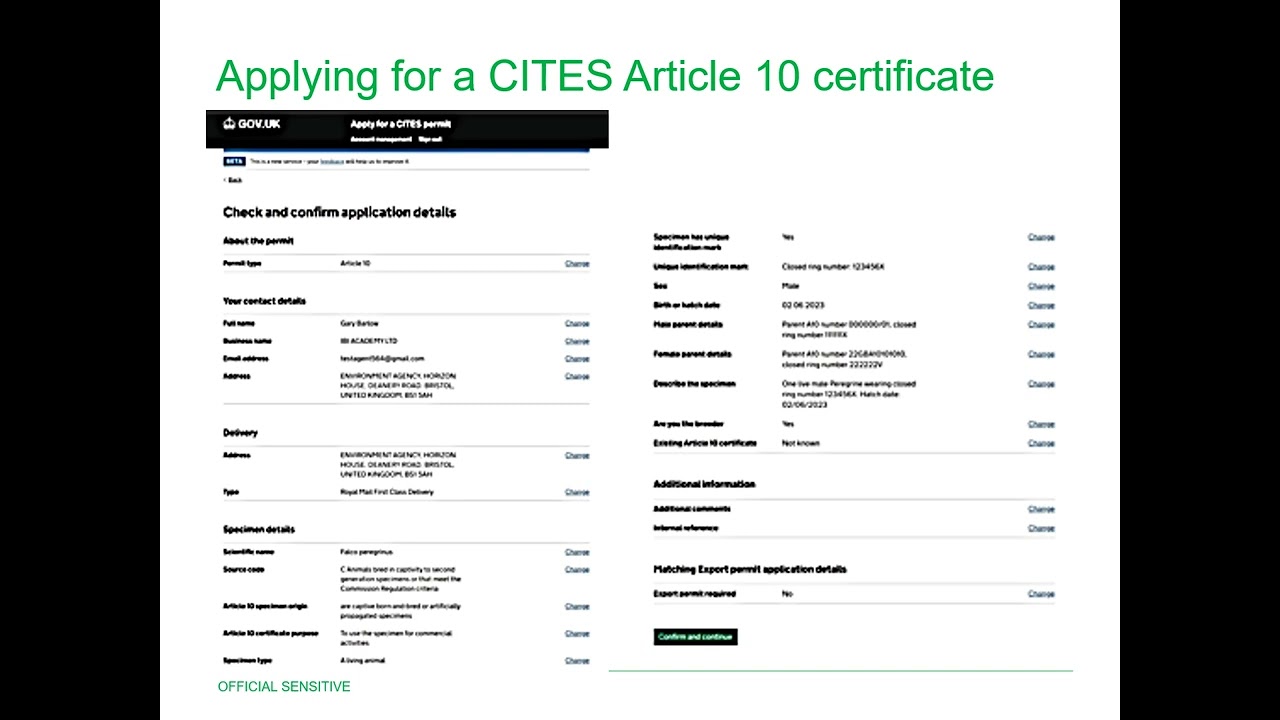
Task: Change the delivery Type row
Action: point(577,492)
